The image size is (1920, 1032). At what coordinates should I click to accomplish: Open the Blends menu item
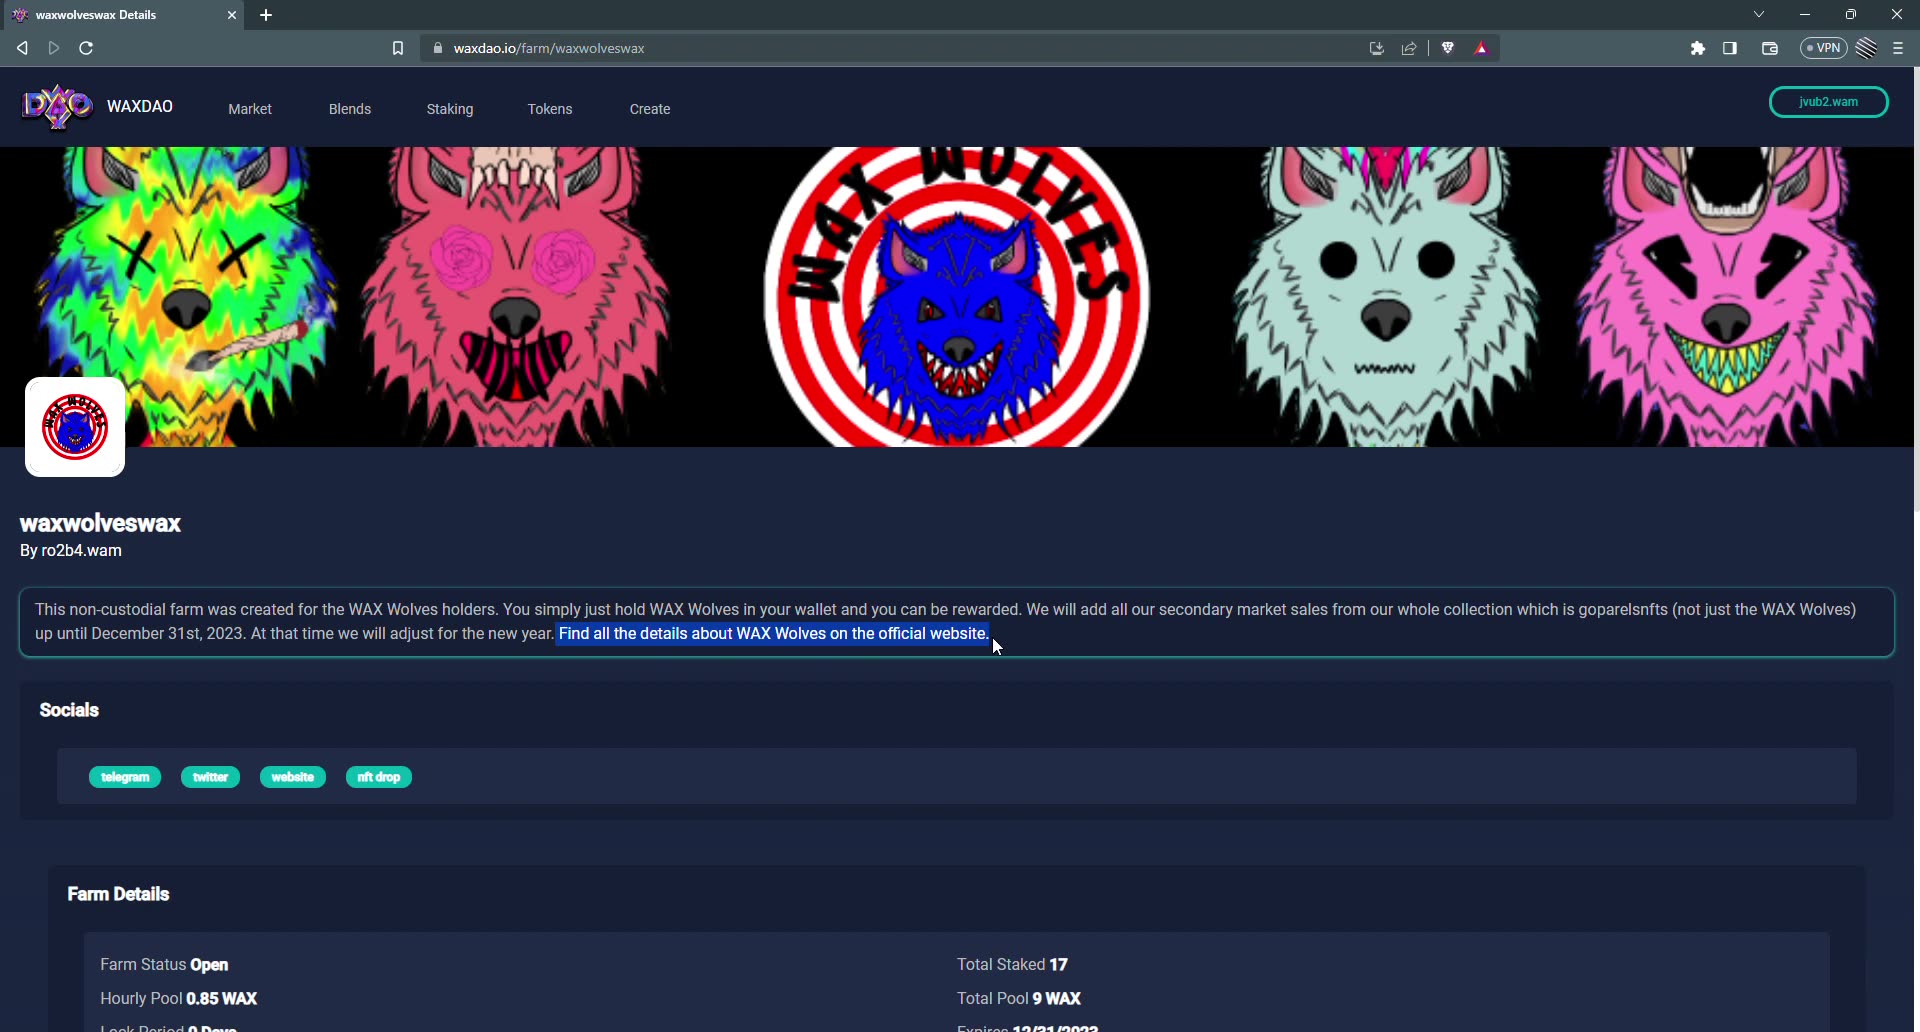click(350, 109)
